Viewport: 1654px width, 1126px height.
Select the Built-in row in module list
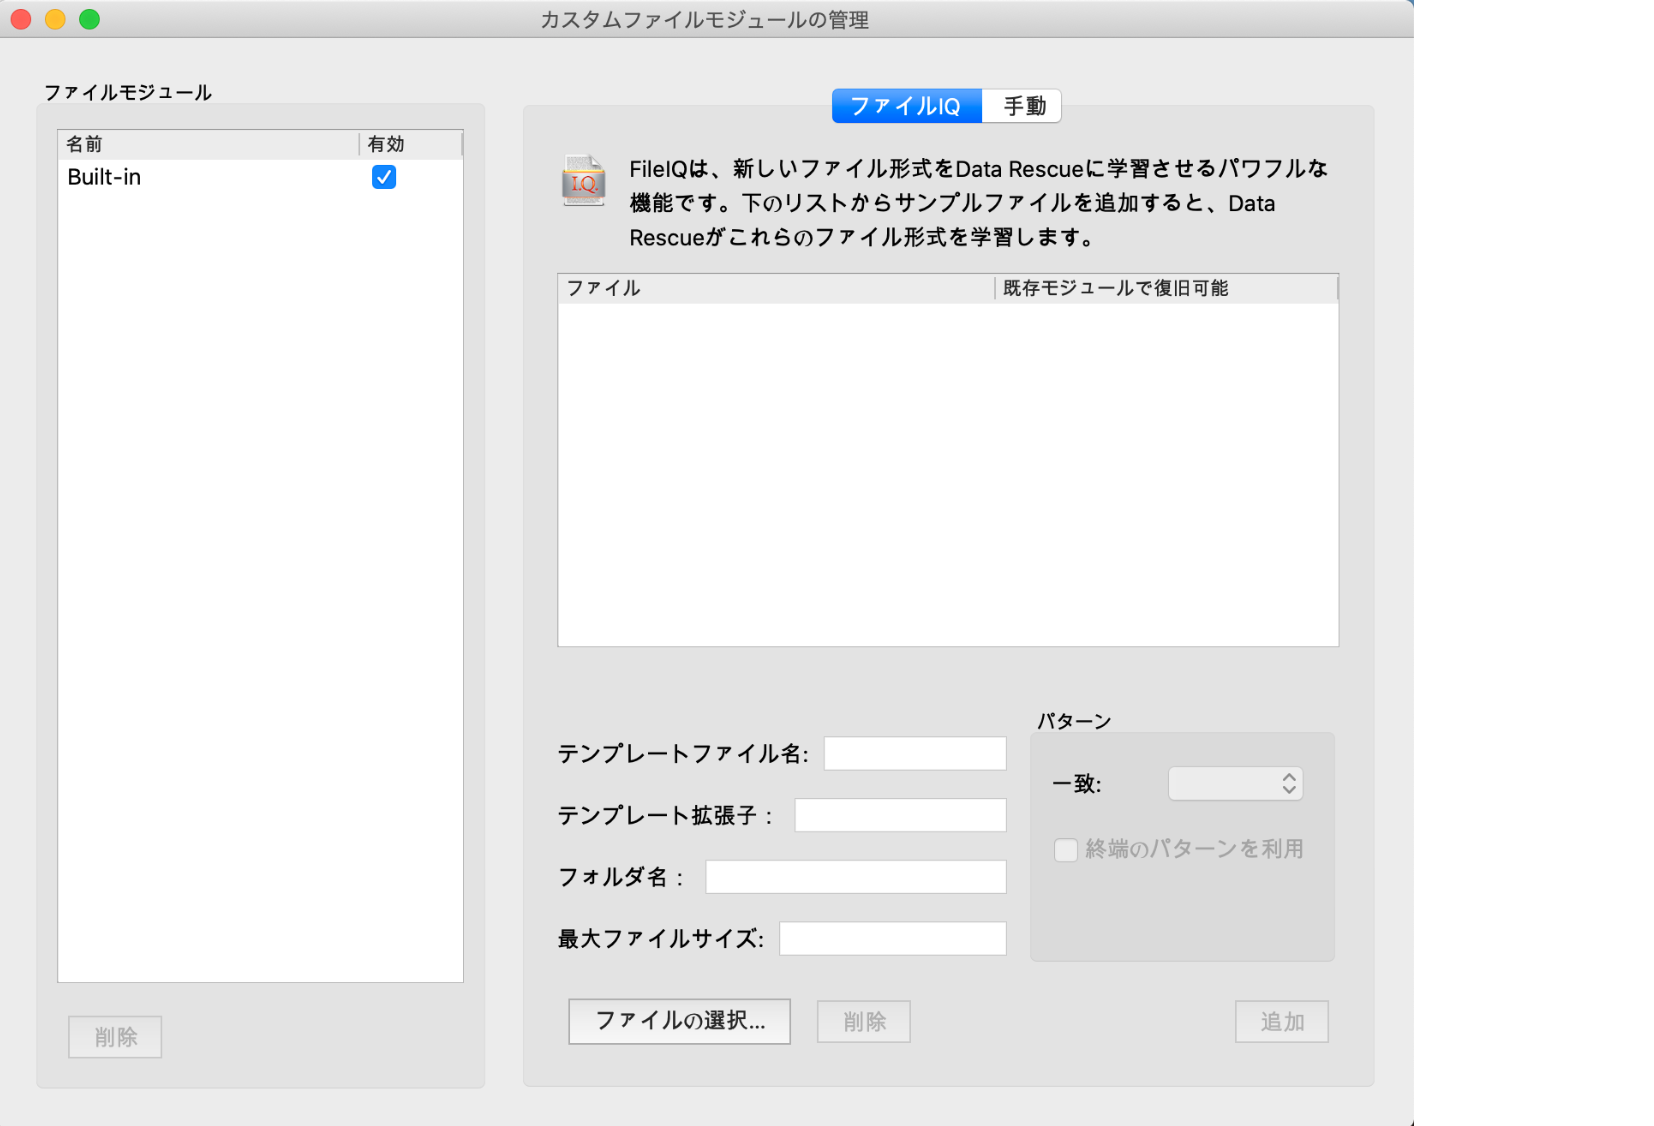click(200, 177)
